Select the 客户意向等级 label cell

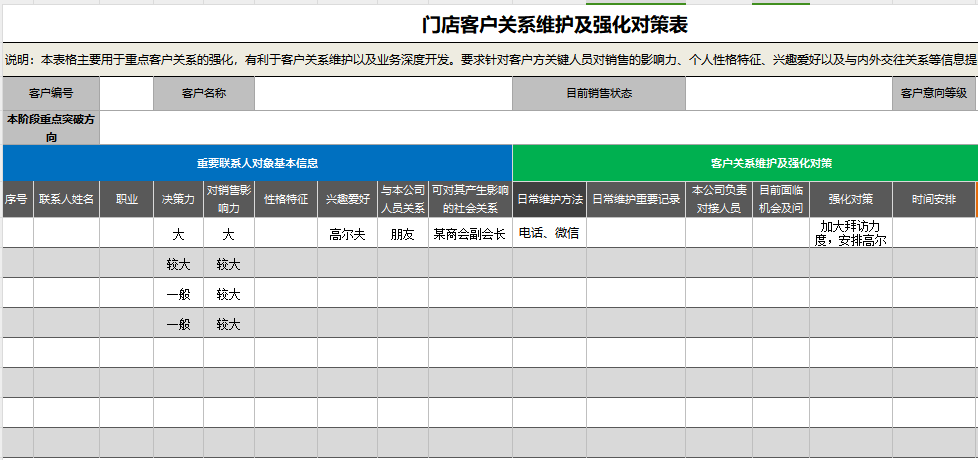tap(934, 94)
